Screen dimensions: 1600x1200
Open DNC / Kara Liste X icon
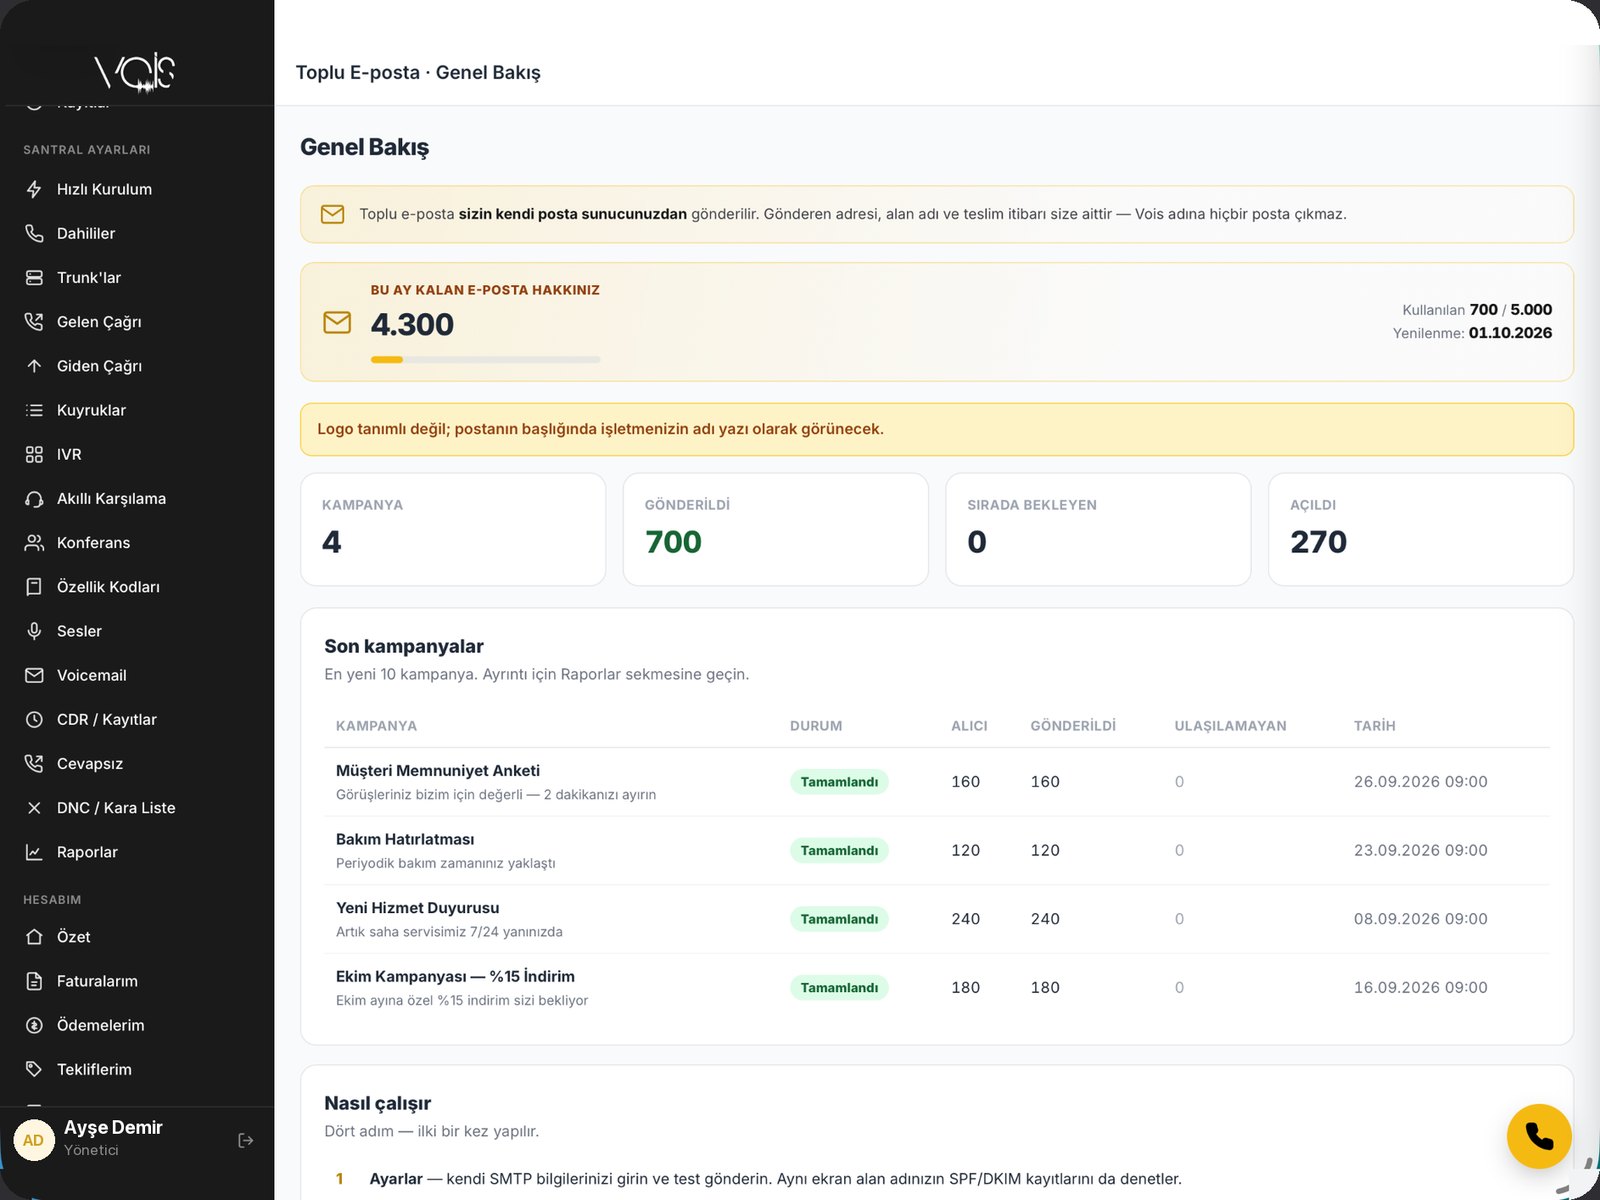coord(34,808)
